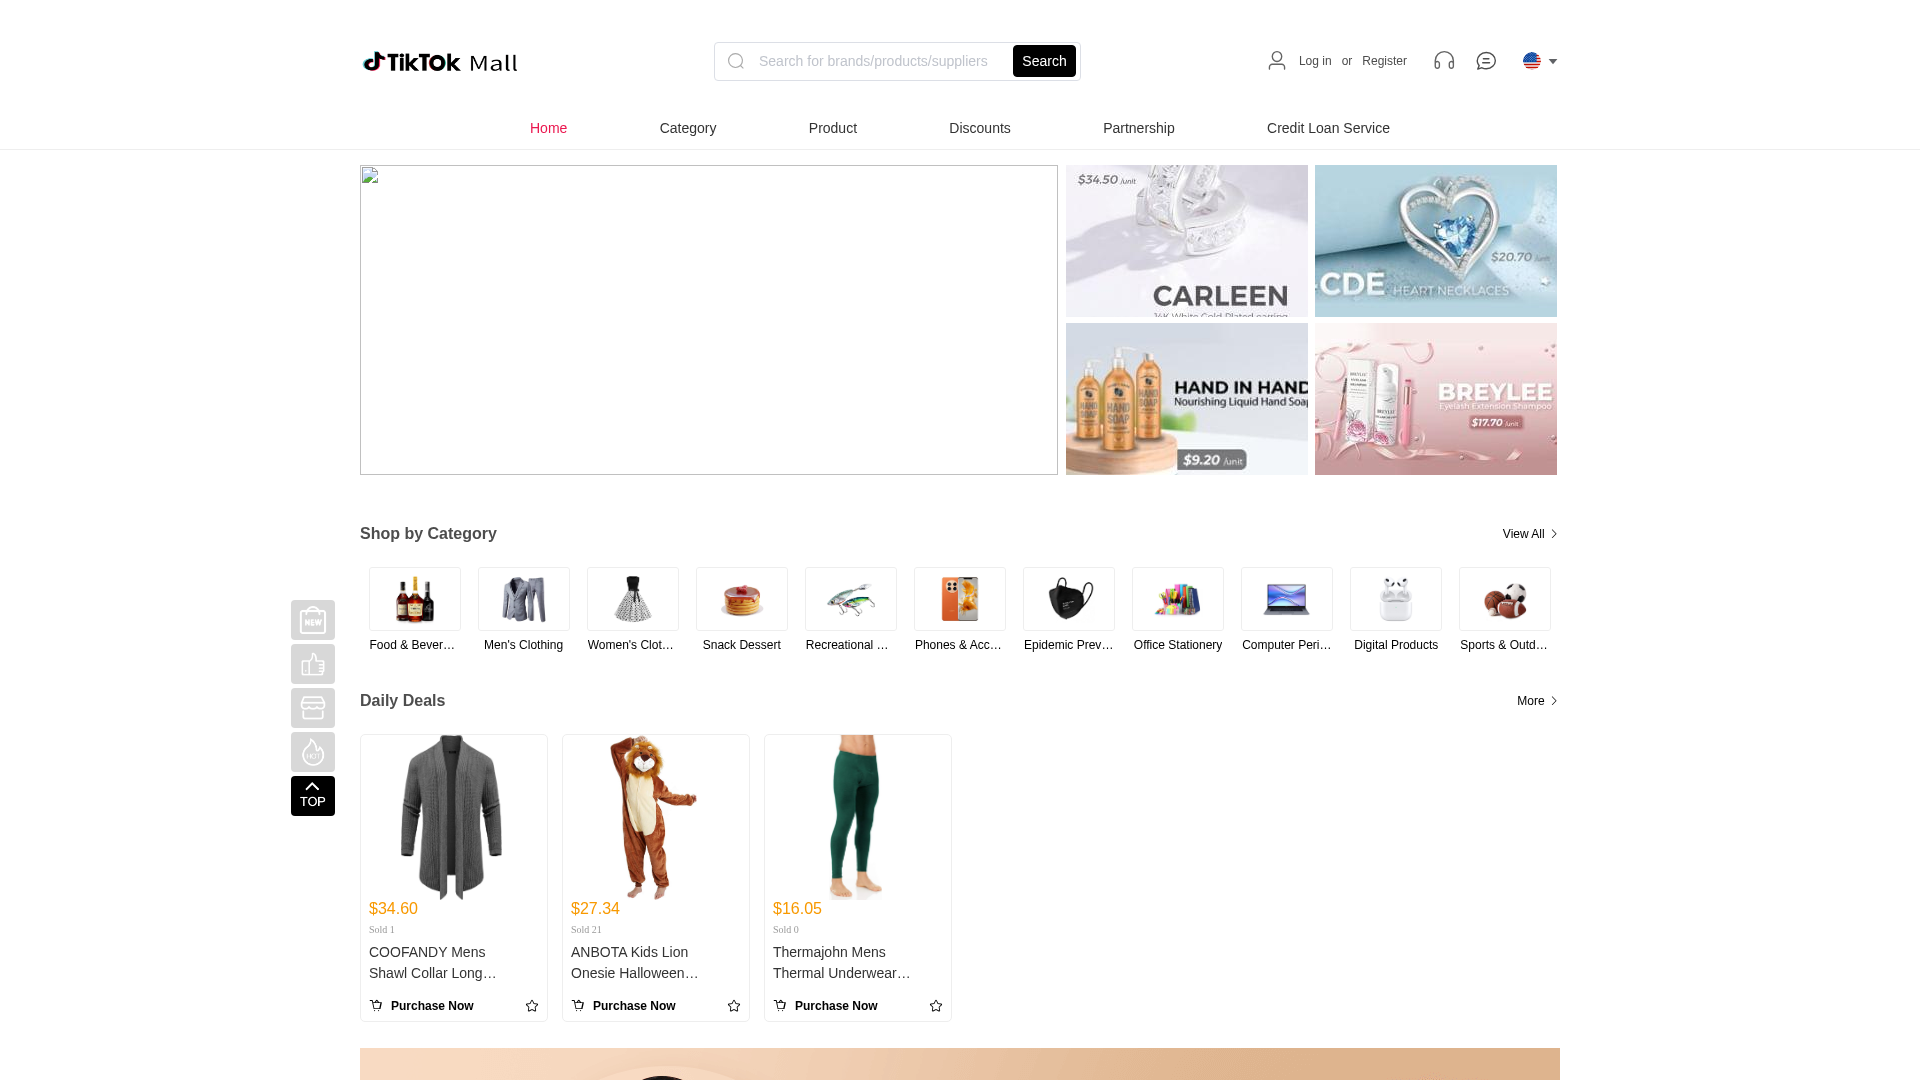Open the Breylee eyelash shampoo banner
The height and width of the screenshot is (1080, 1920).
click(x=1436, y=399)
